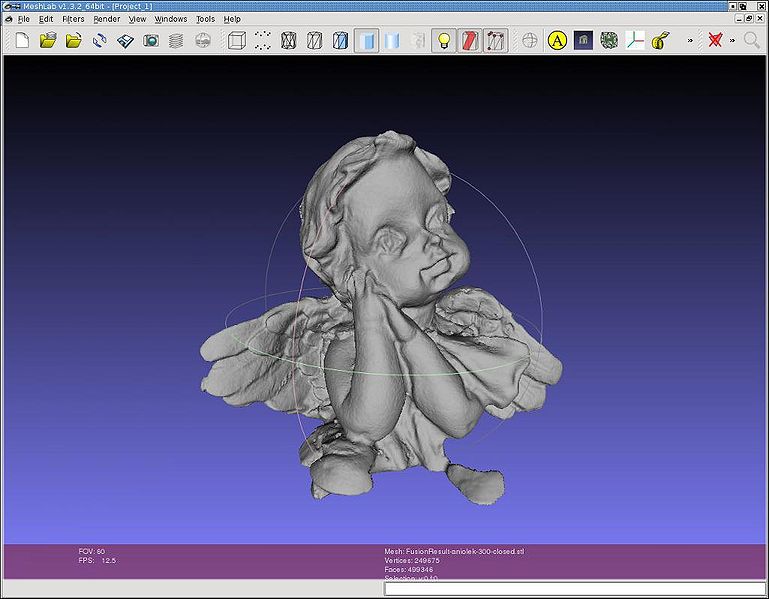
Task: Open the Windows menu
Action: point(171,19)
